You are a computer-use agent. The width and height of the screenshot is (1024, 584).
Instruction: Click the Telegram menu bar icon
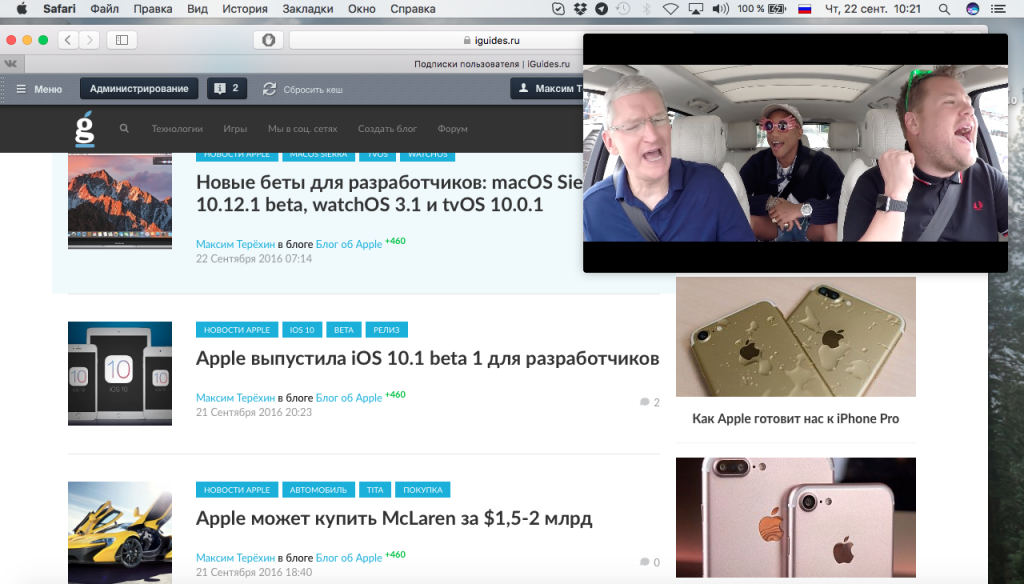(601, 8)
